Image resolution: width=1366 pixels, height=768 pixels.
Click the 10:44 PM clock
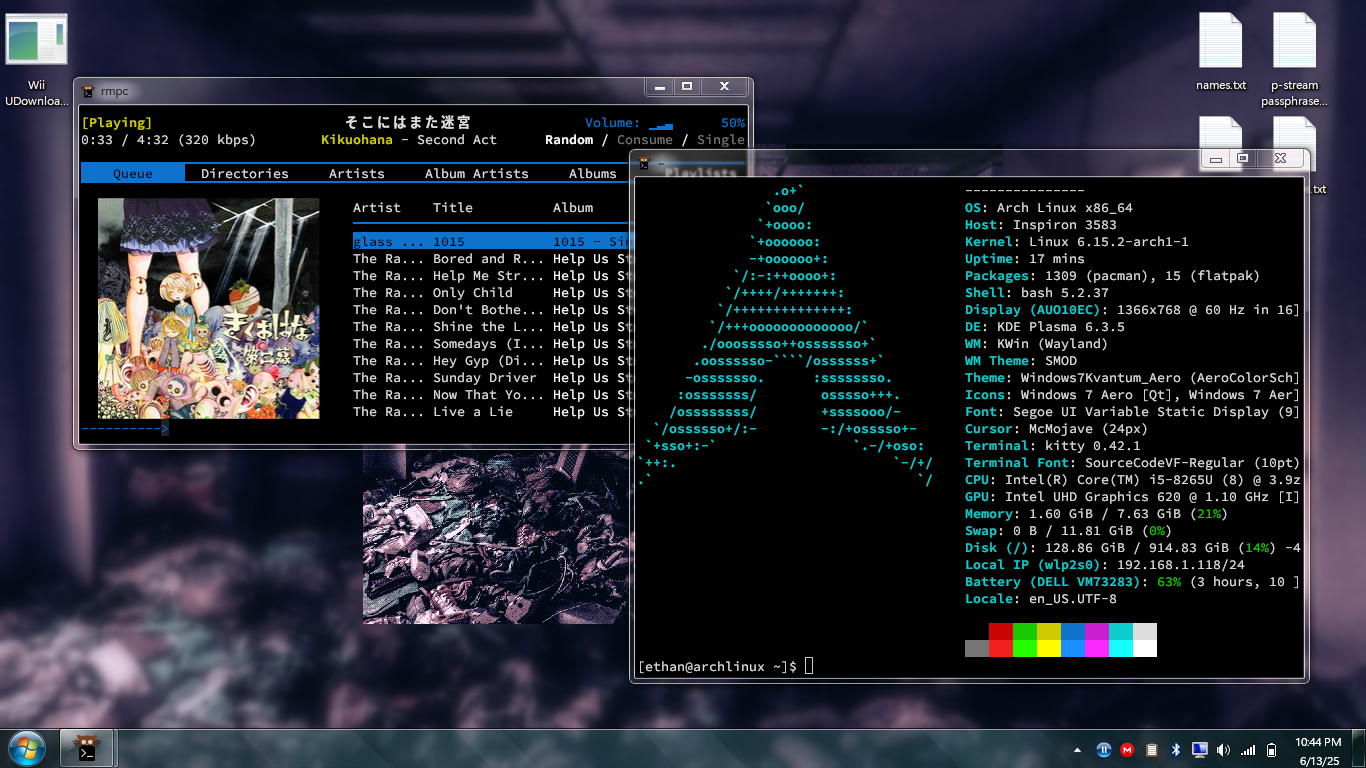coord(1318,742)
